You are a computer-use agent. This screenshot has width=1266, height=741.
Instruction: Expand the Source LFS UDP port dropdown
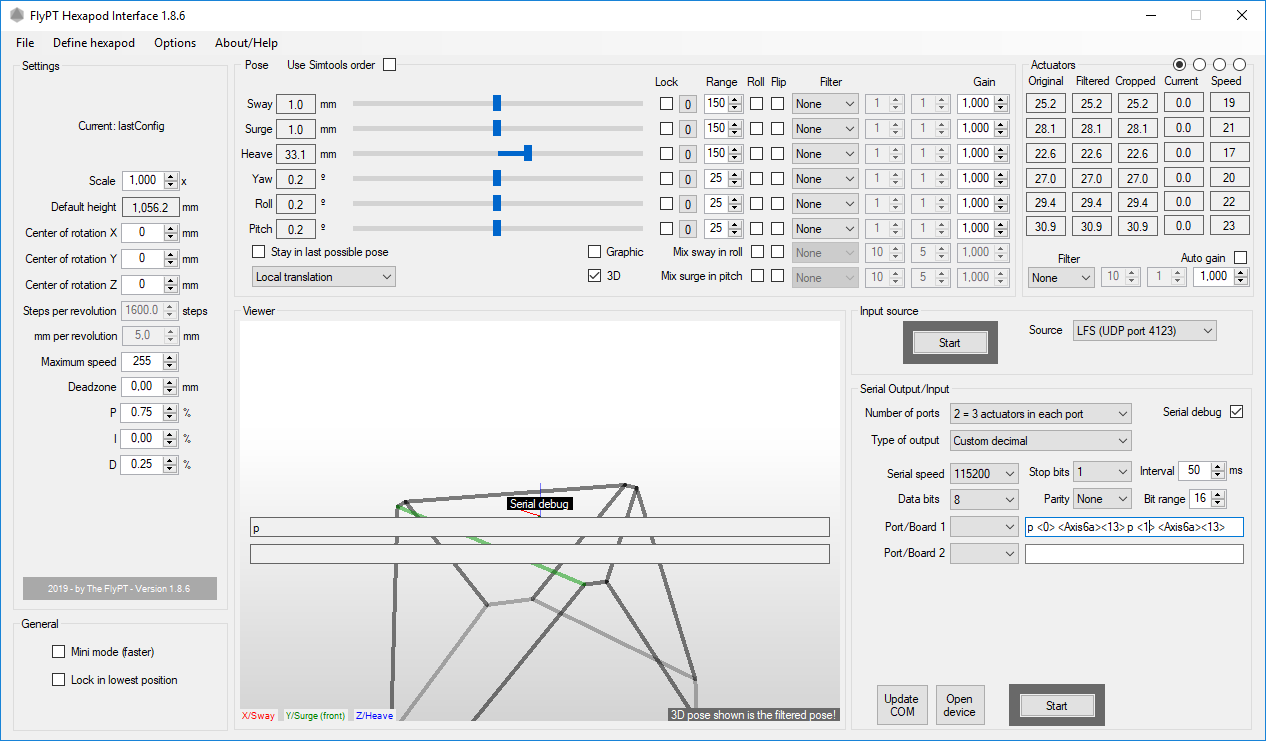coord(1143,331)
